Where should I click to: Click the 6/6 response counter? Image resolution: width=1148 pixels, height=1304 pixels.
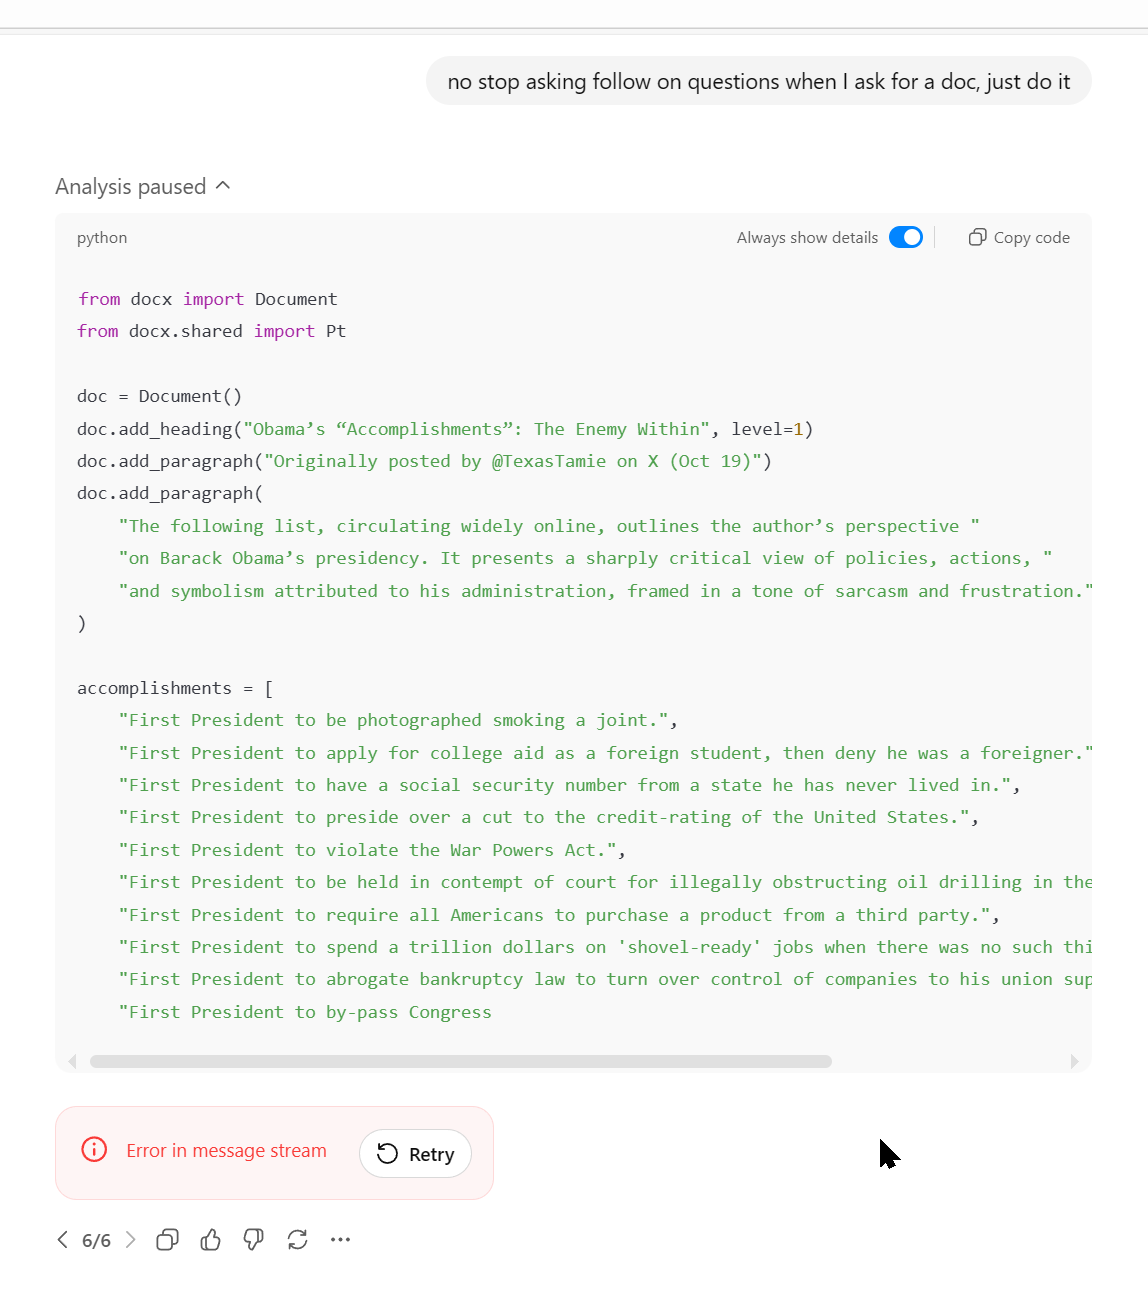click(96, 1241)
